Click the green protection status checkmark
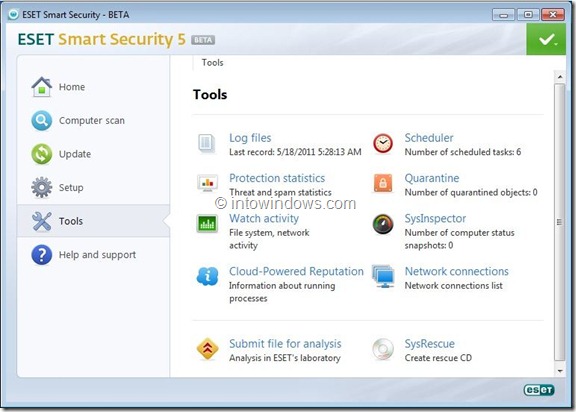This screenshot has height=412, width=576. point(546,39)
